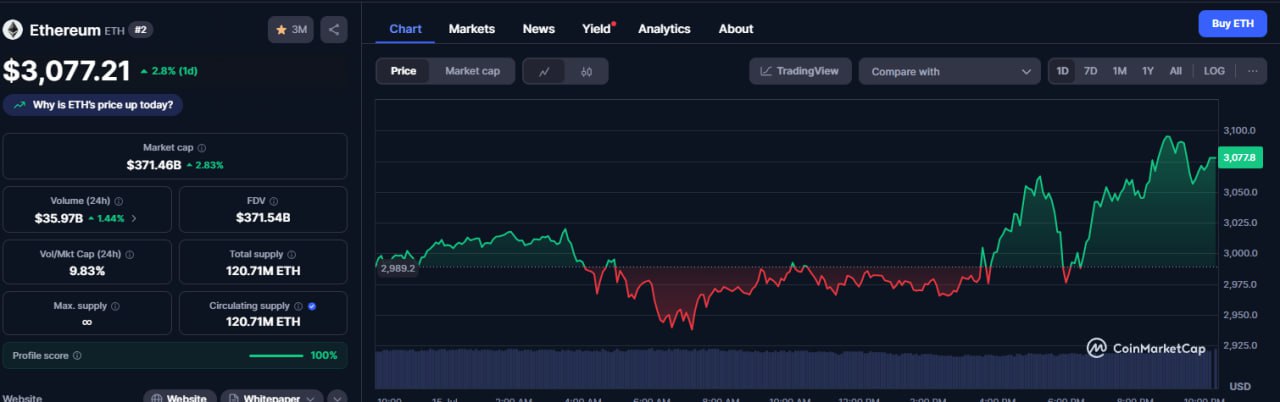1280x402 pixels.
Task: Click the 2,989.2 opening price chart label
Action: point(397,268)
